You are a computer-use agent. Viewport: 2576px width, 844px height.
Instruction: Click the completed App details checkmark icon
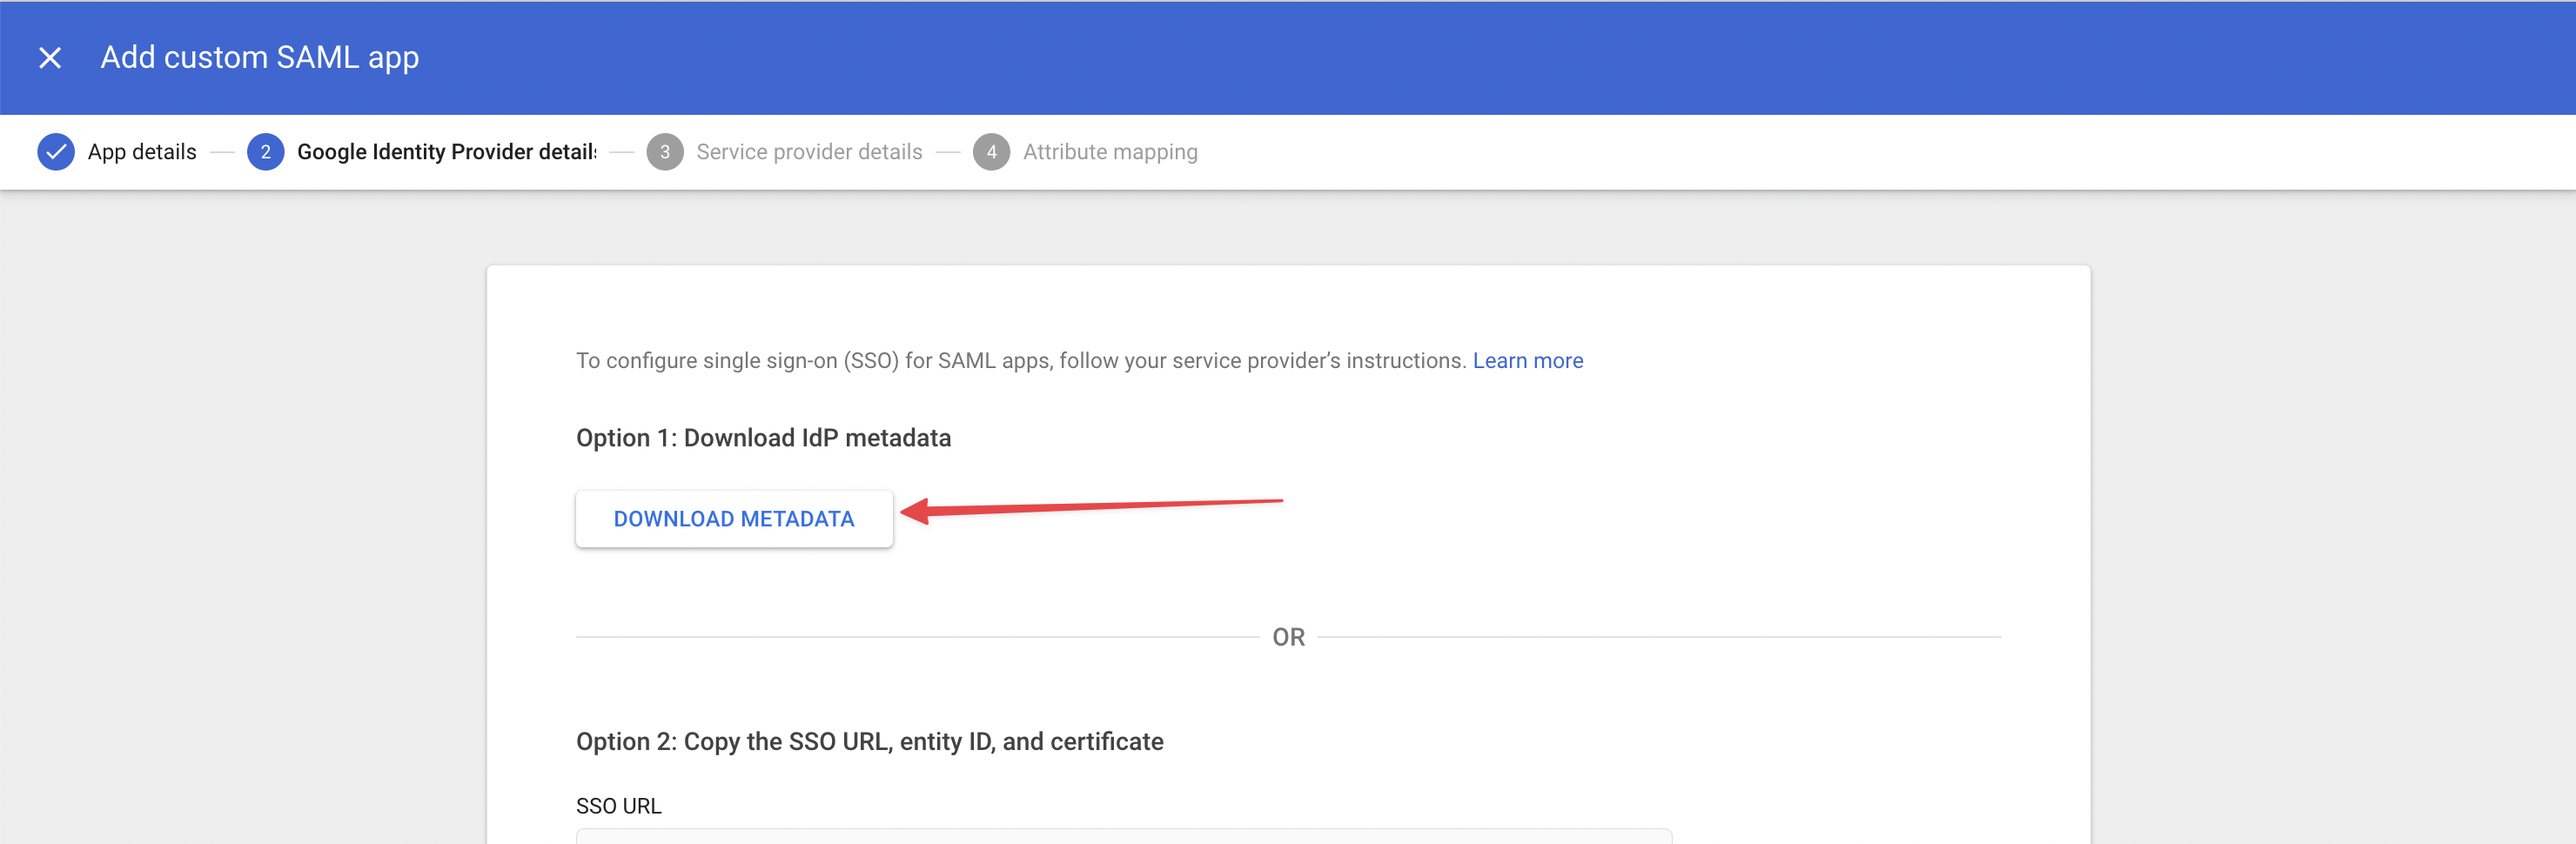56,152
